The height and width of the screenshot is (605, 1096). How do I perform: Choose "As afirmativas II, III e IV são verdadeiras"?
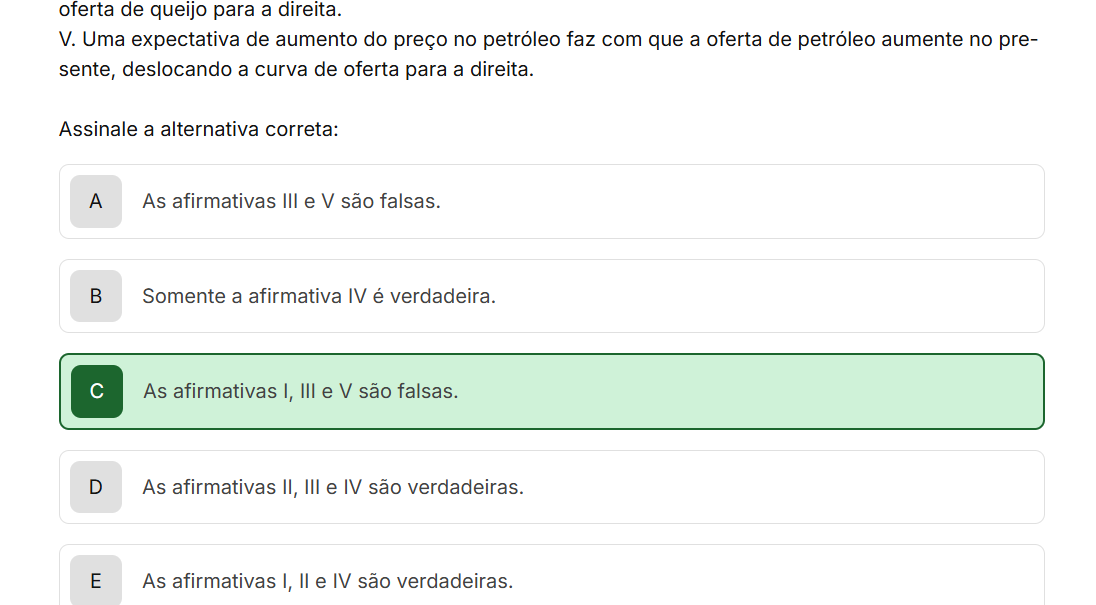tap(333, 487)
